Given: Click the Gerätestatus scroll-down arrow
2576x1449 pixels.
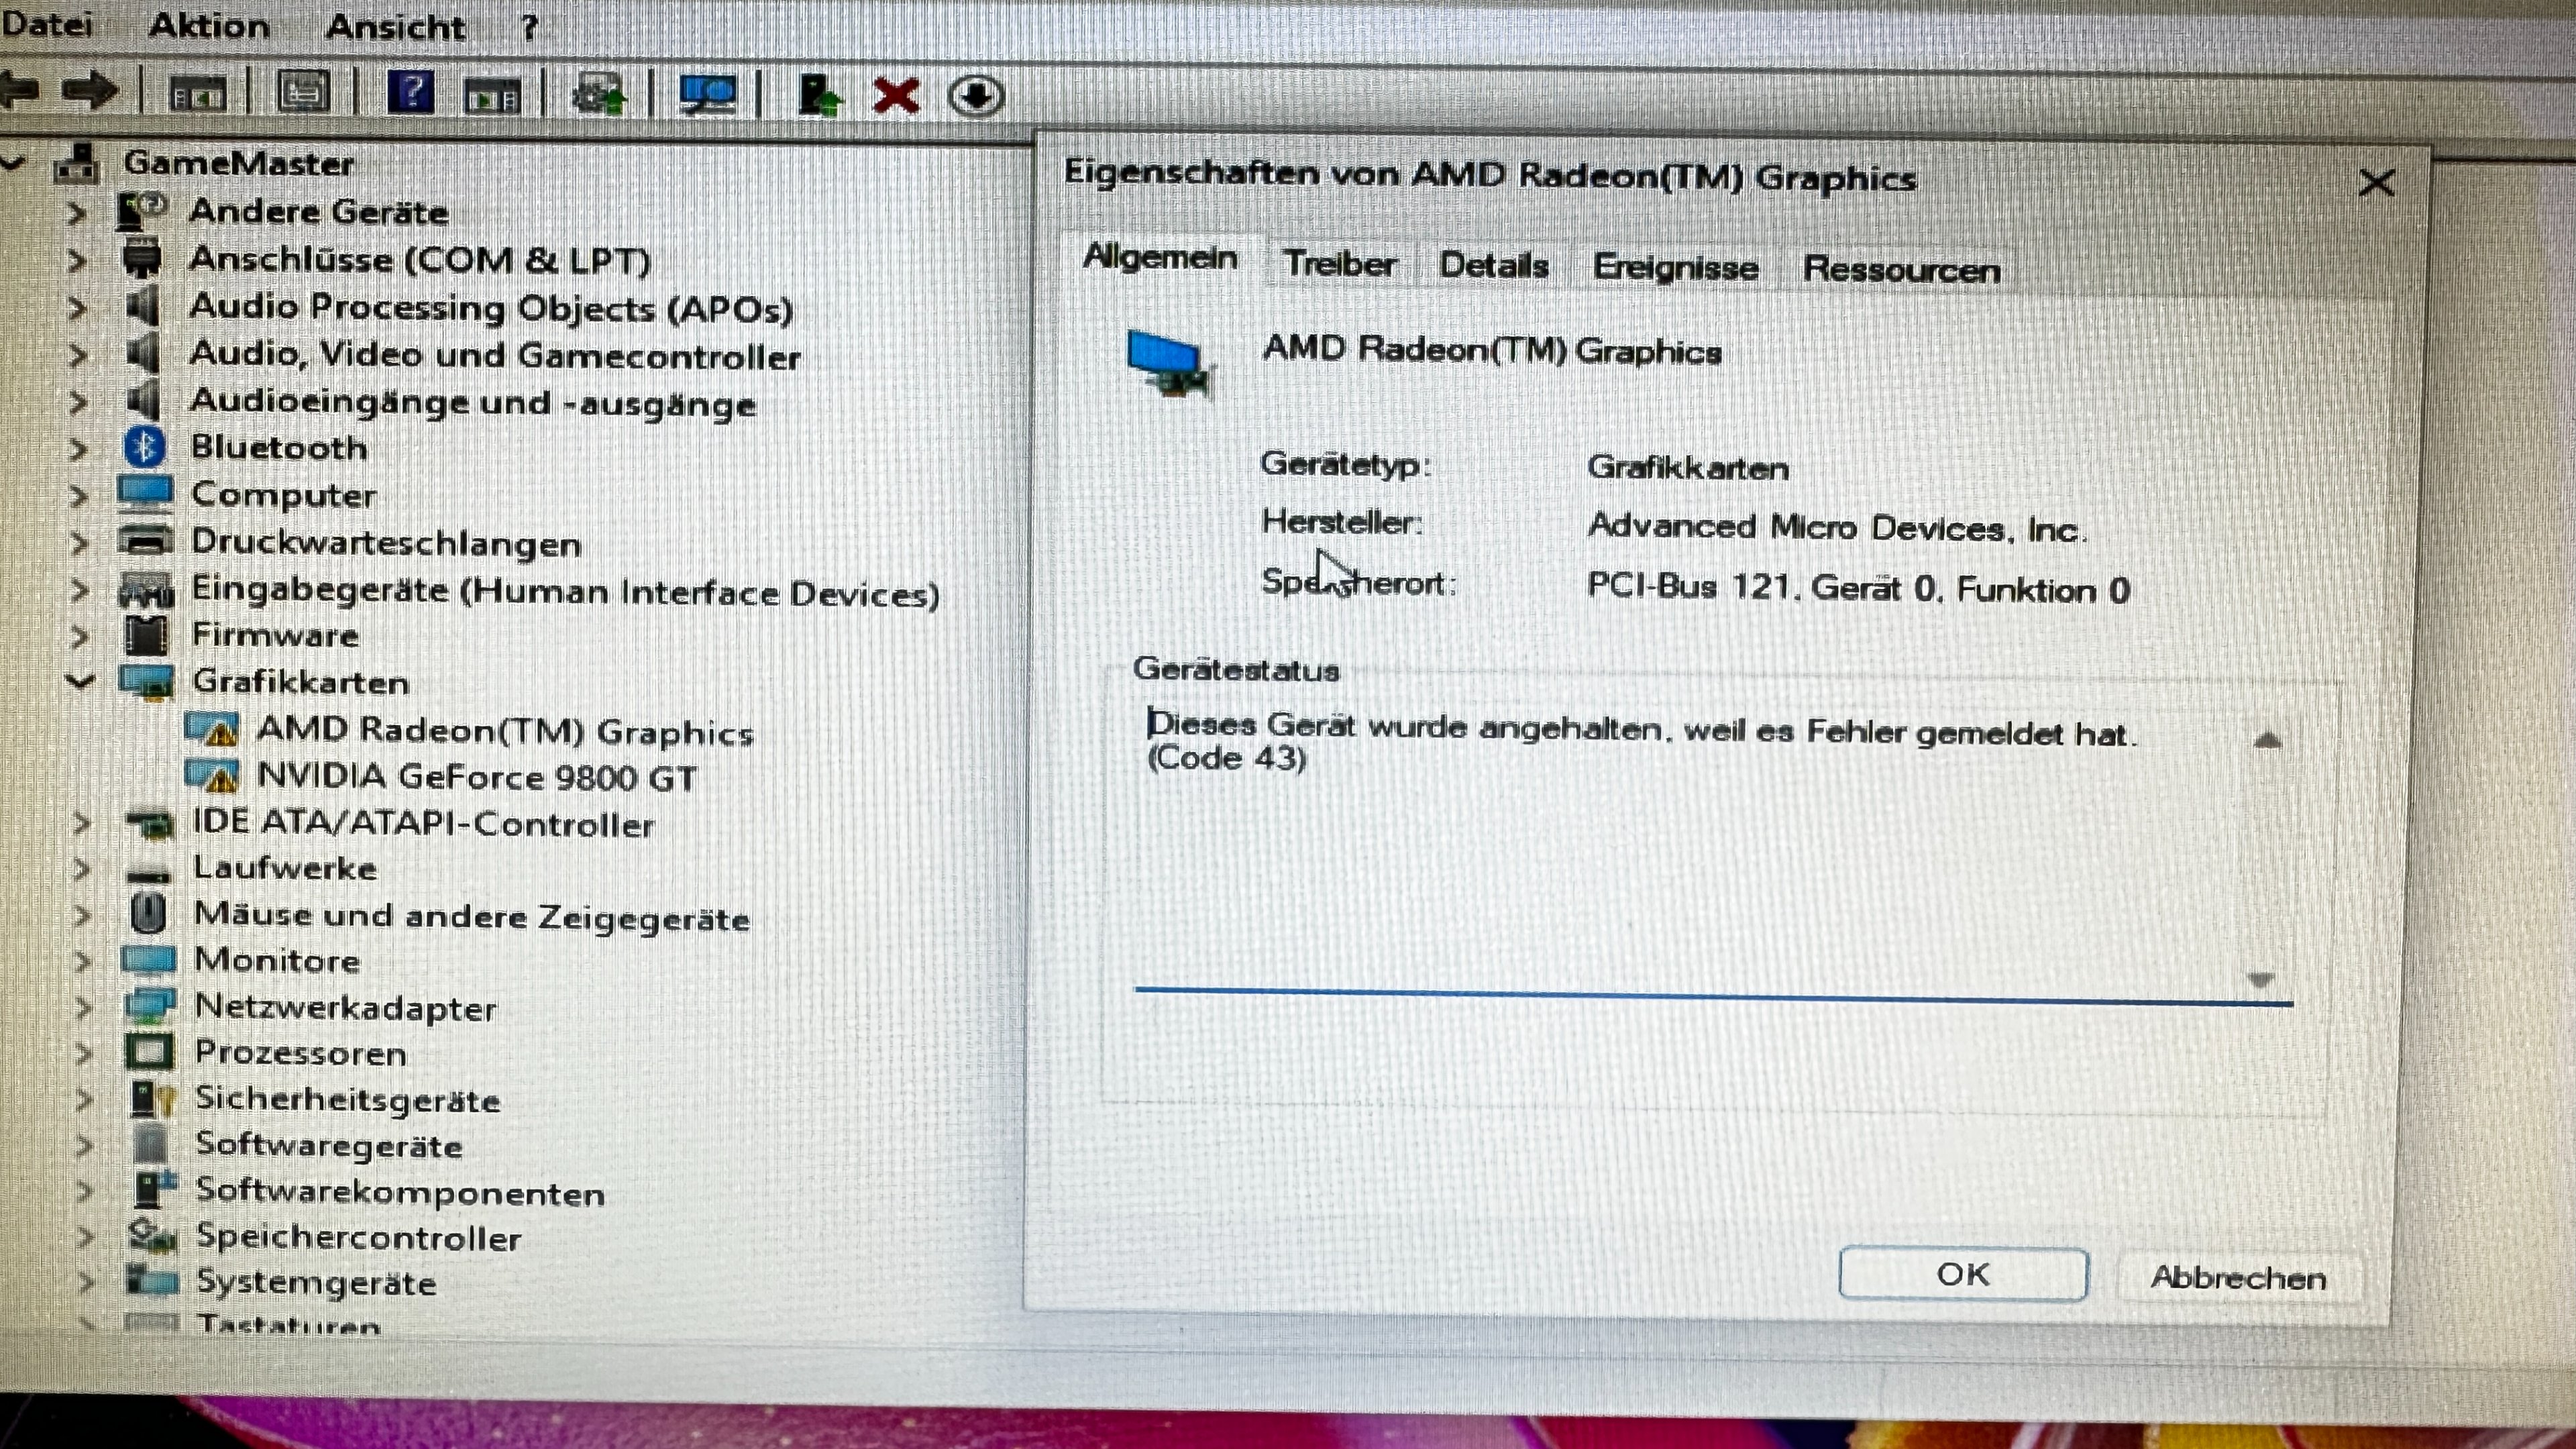Looking at the screenshot, I should 2261,980.
